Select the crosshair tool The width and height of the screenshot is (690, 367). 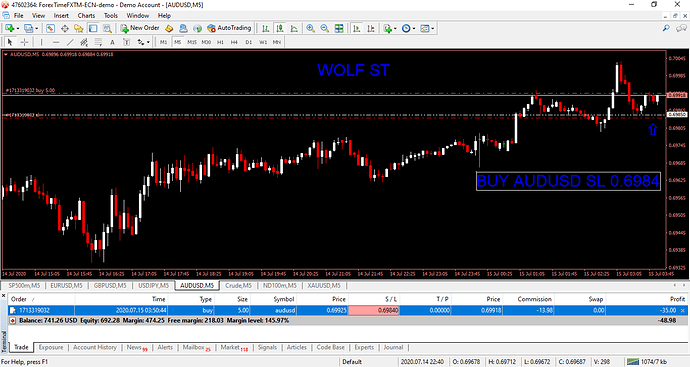25,42
